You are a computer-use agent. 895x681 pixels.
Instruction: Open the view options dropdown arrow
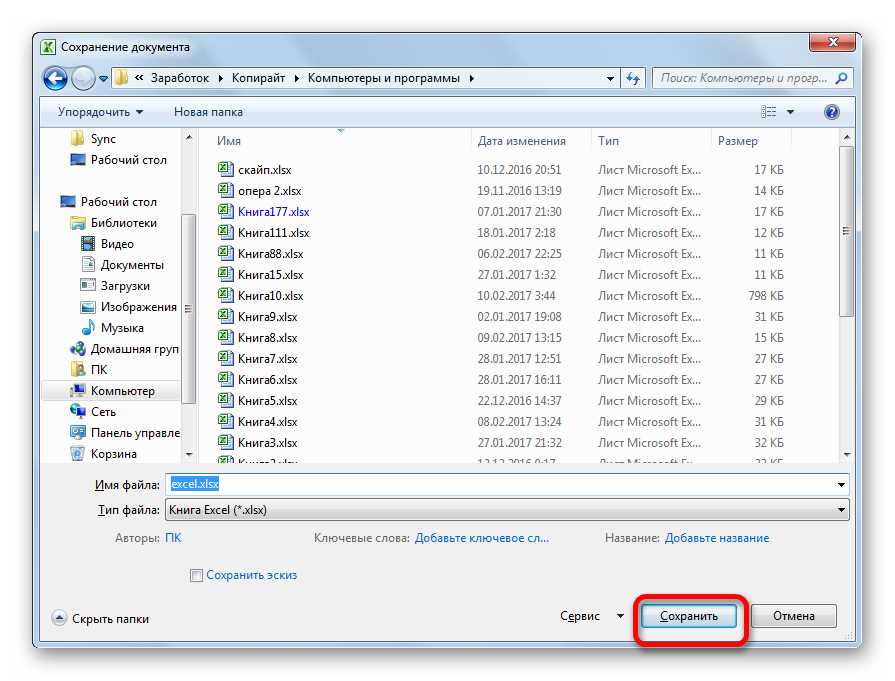(x=790, y=112)
